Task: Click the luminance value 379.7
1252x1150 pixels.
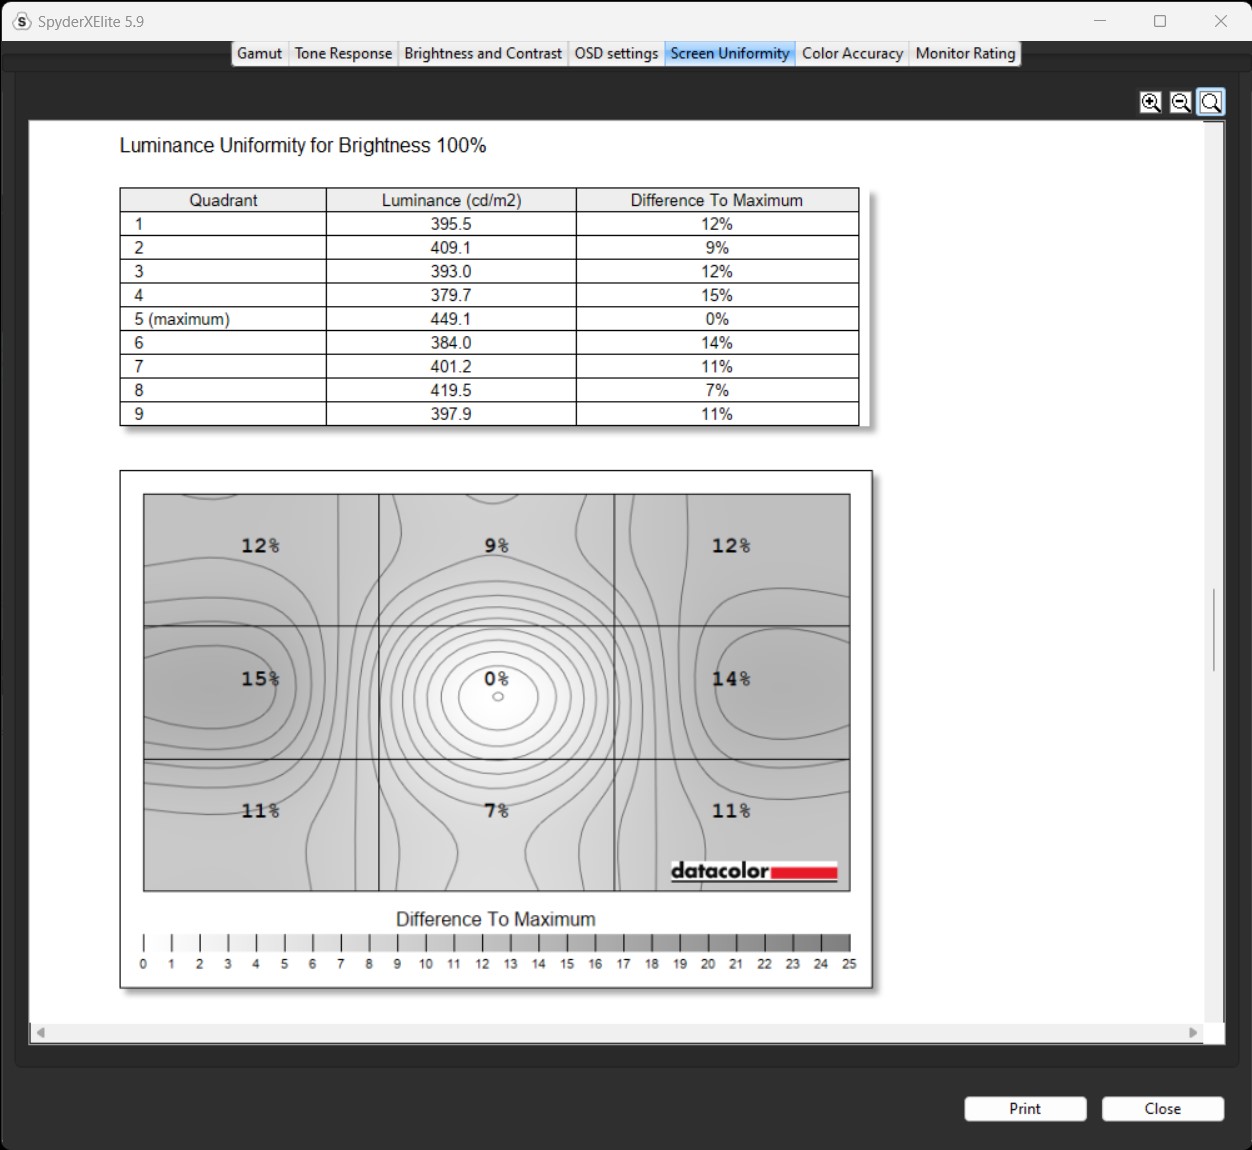Action: (x=451, y=295)
